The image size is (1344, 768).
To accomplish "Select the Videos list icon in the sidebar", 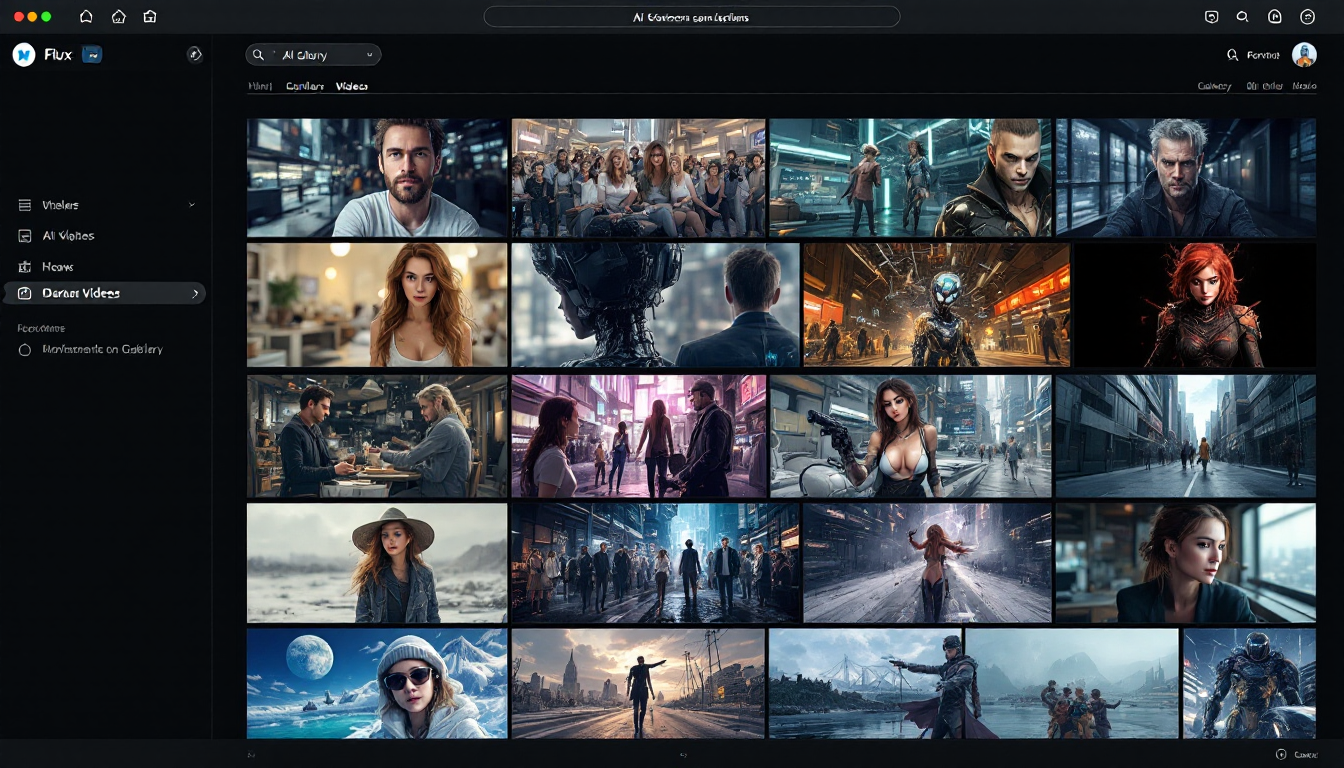I will point(24,204).
